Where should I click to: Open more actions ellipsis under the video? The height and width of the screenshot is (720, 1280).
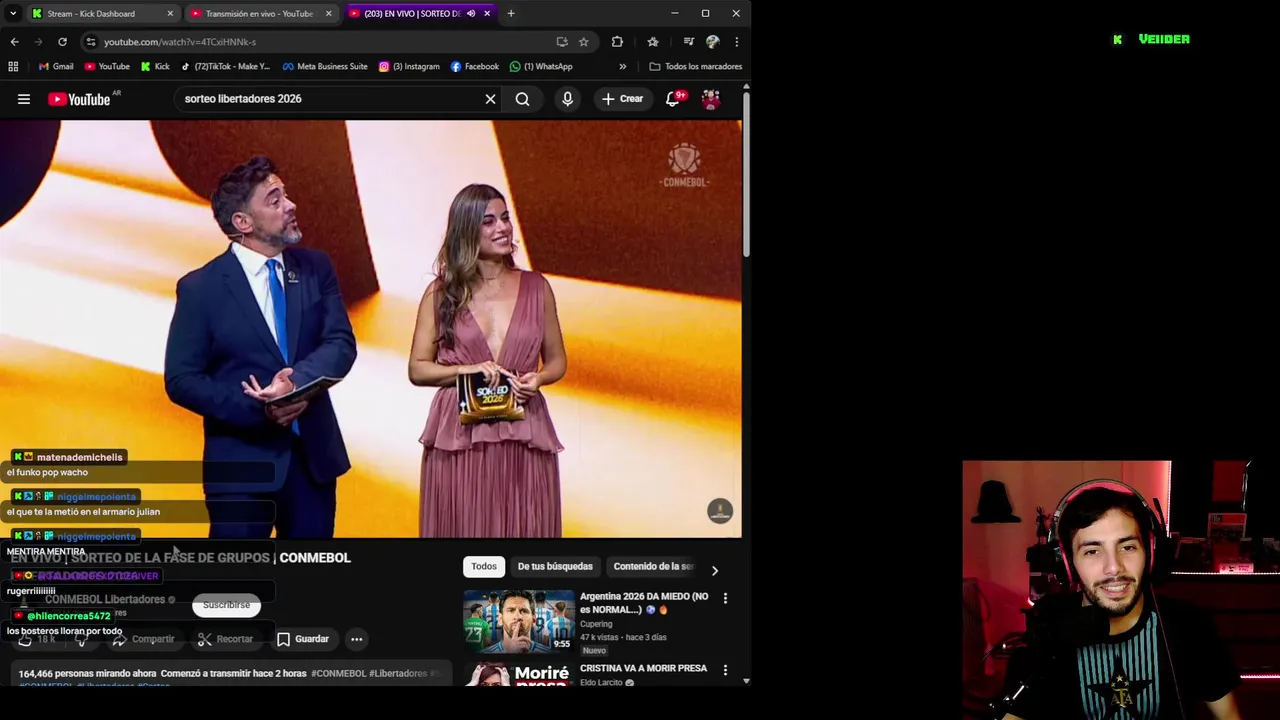[356, 639]
